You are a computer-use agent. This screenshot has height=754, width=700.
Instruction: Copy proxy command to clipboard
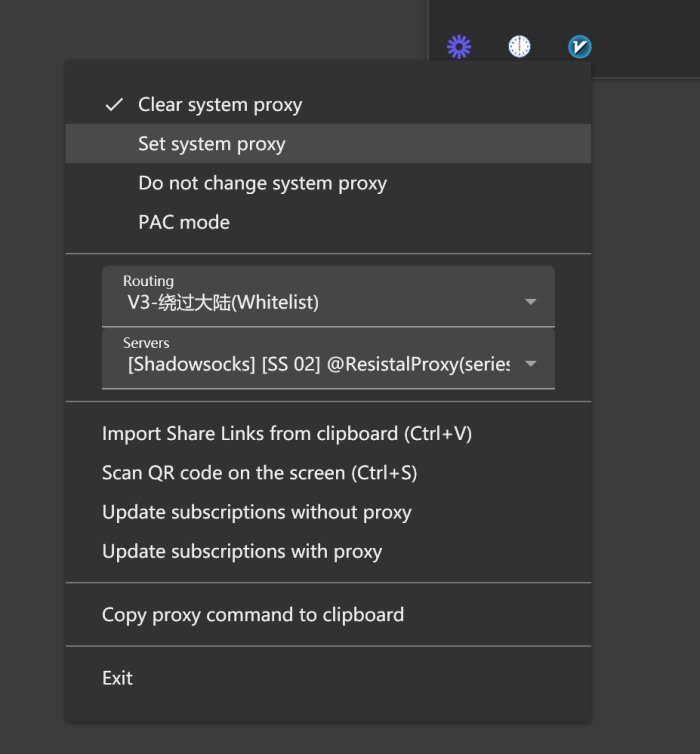(253, 615)
